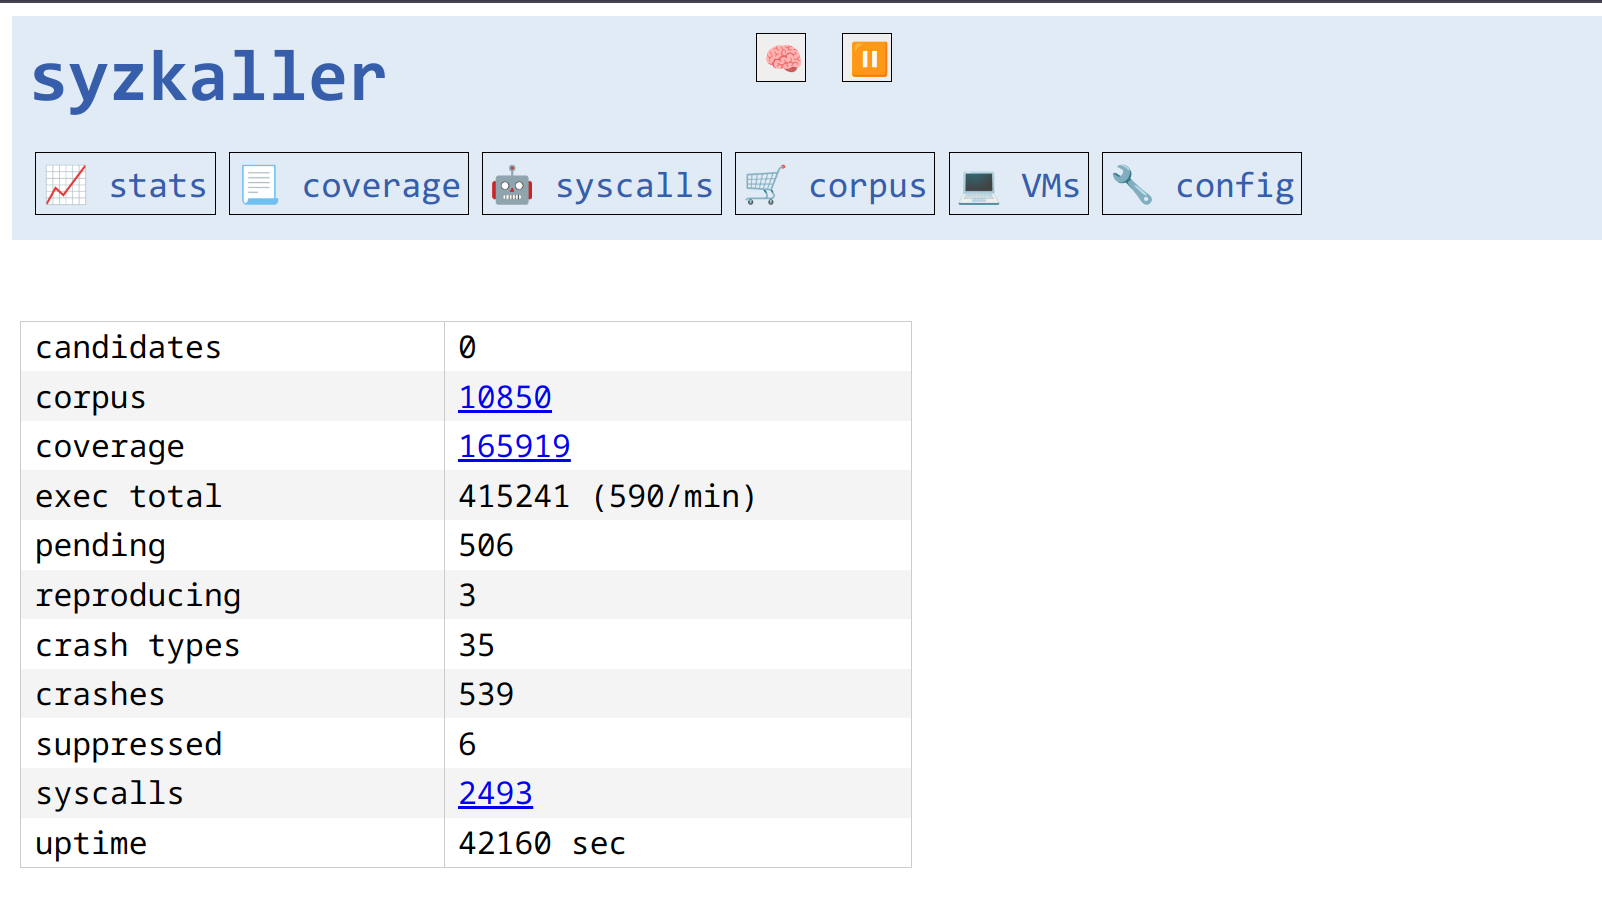This screenshot has height=902, width=1602.
Task: Open the shopping-cart corpus icon
Action: point(764,183)
